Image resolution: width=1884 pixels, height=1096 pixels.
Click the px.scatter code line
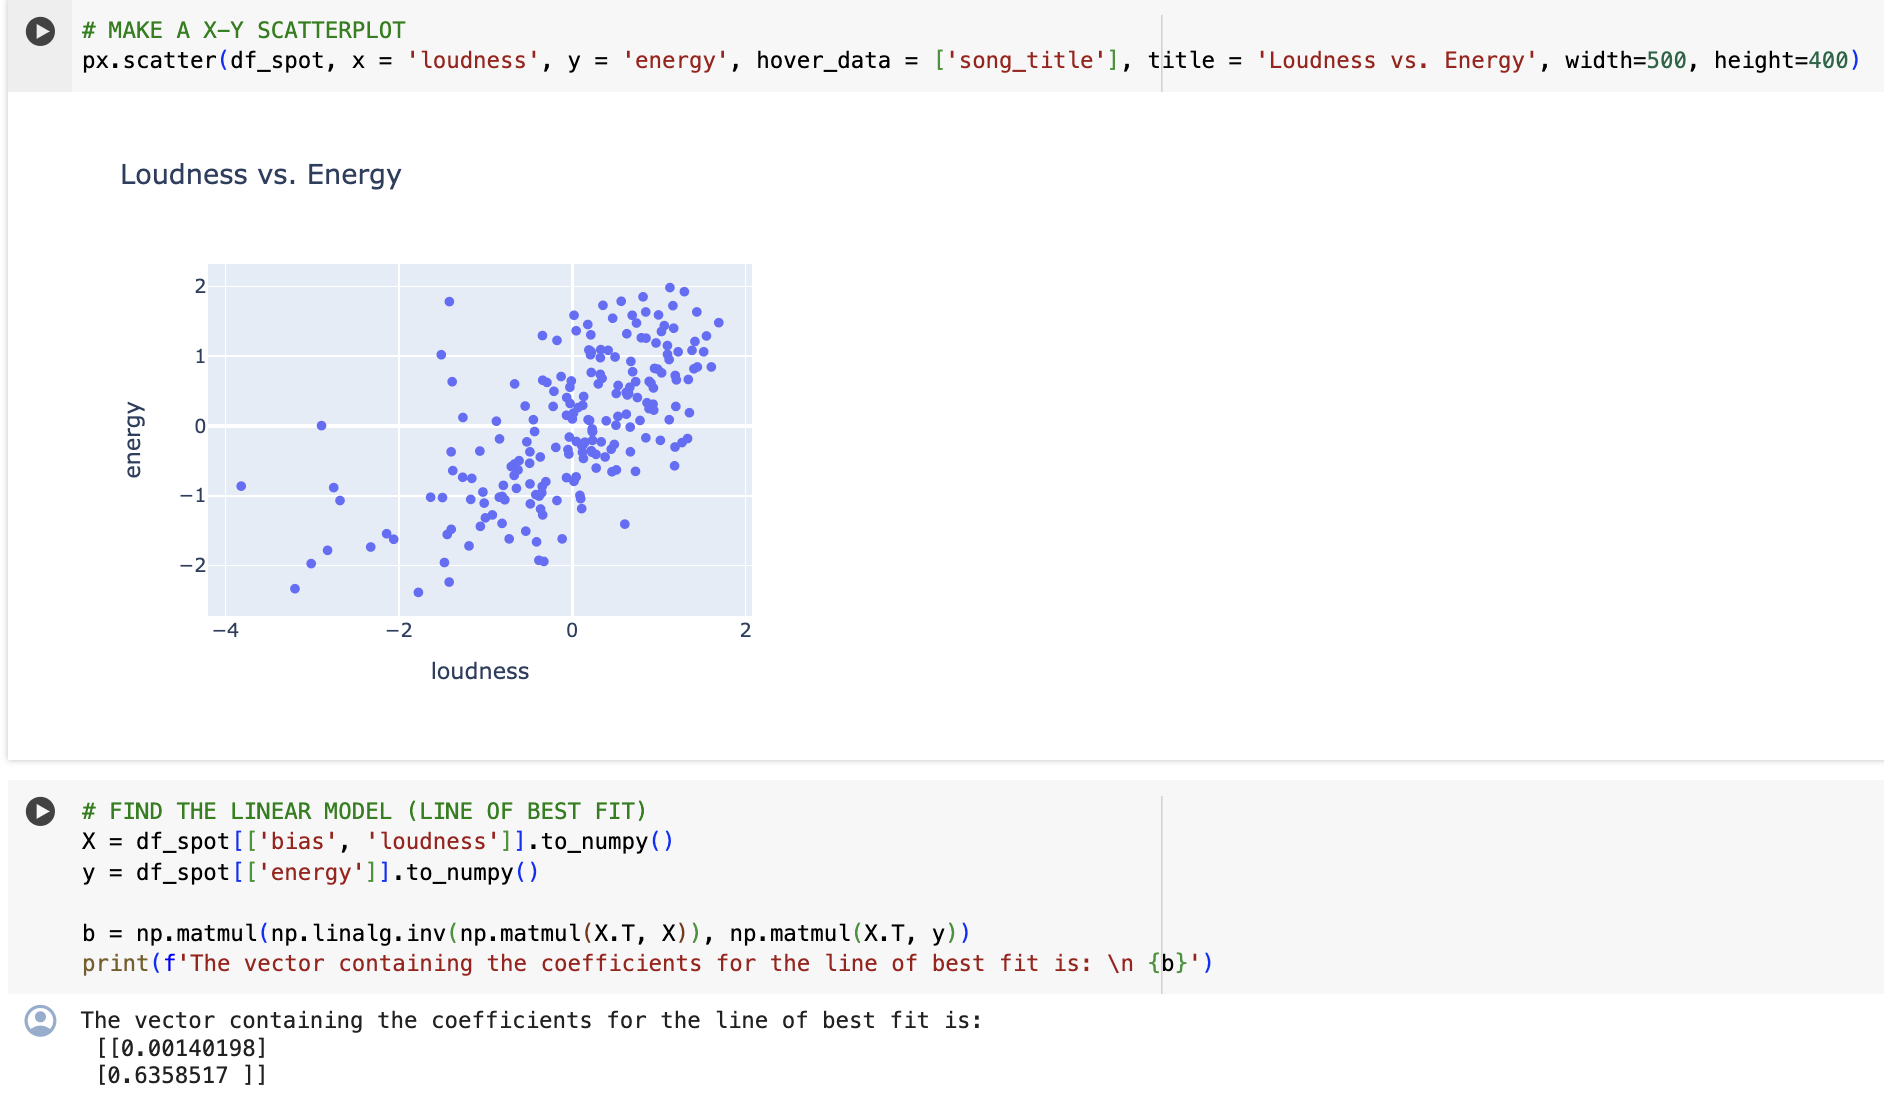click(x=971, y=61)
